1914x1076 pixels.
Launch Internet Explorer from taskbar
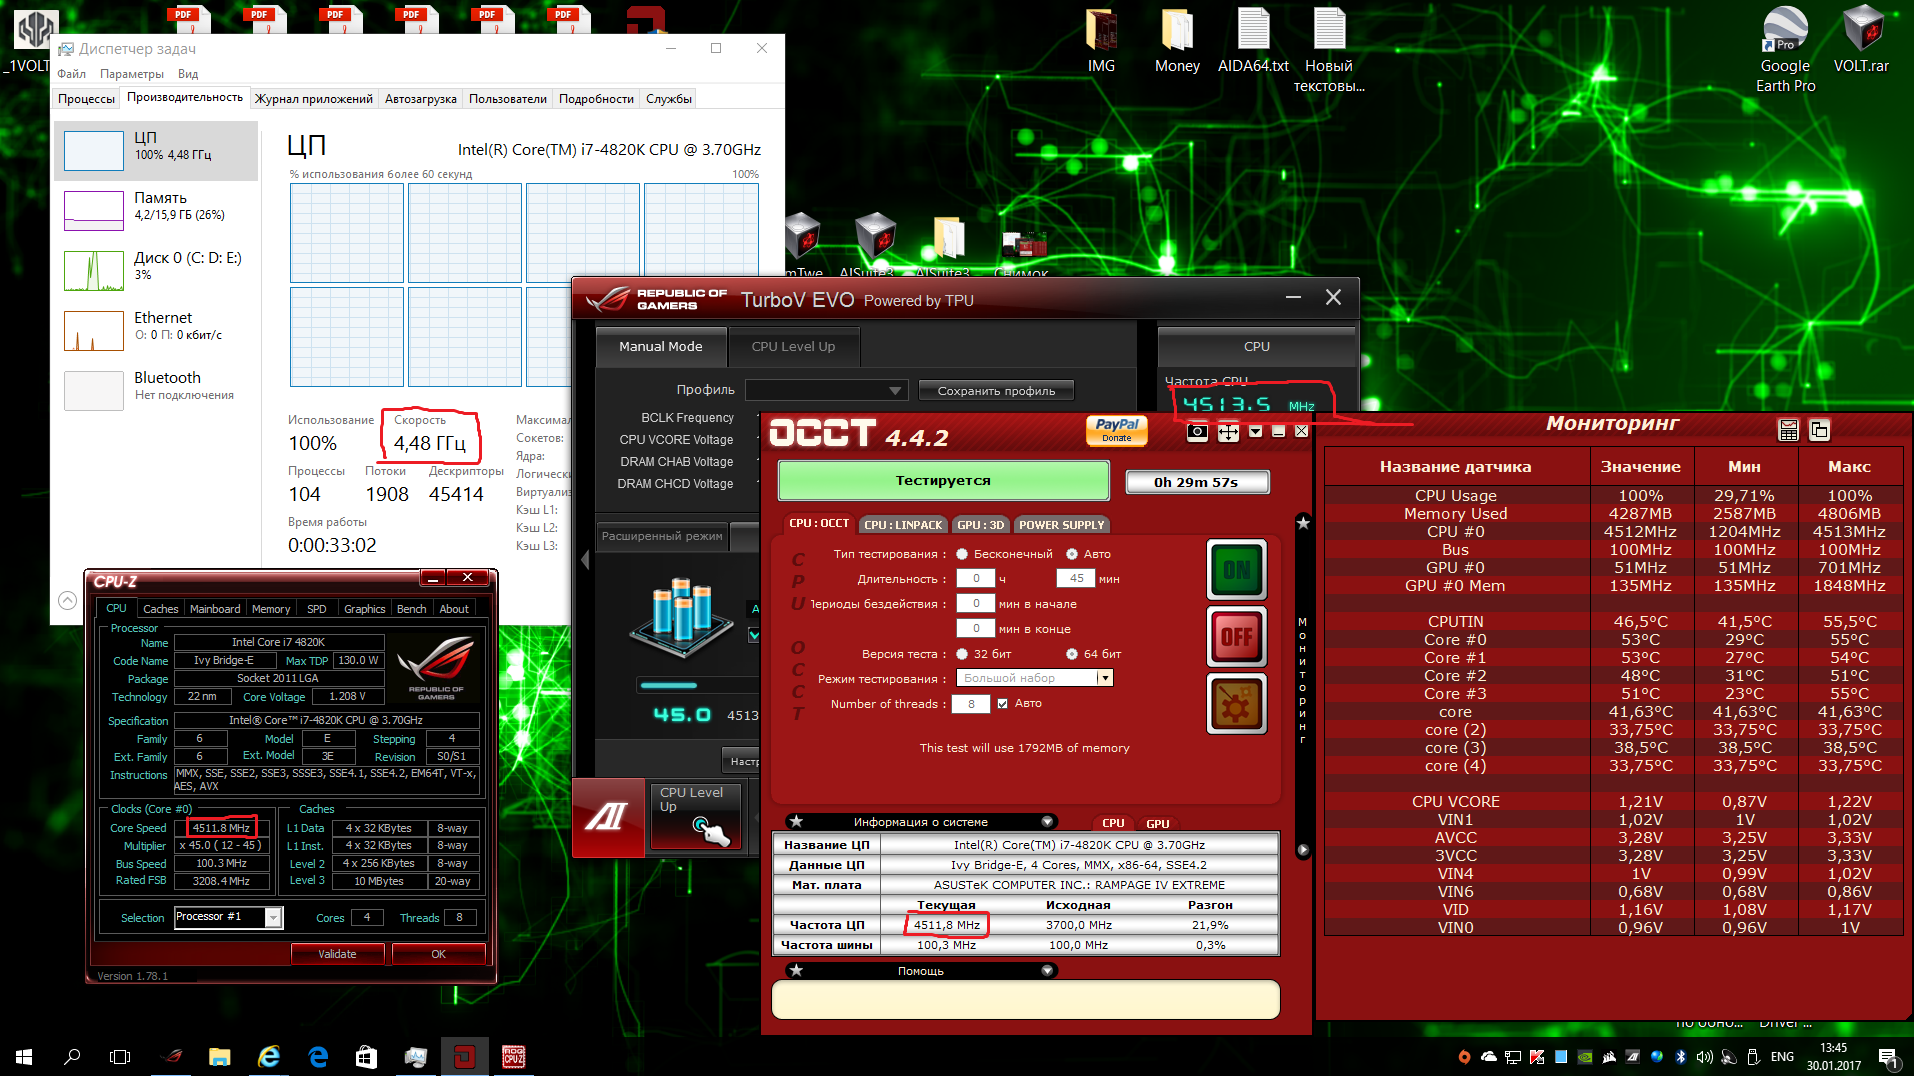tap(268, 1056)
